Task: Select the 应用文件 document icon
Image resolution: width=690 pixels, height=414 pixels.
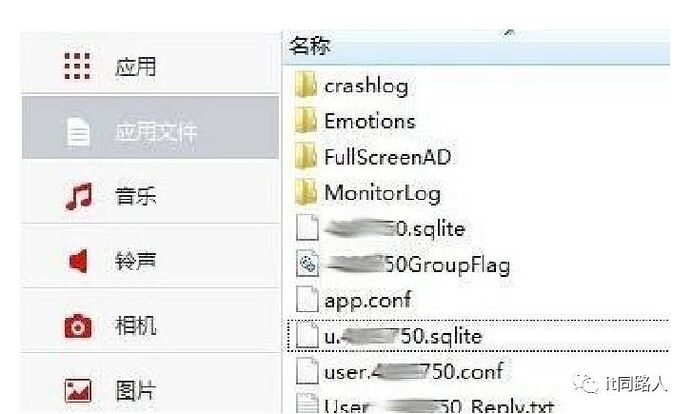Action: 78,131
